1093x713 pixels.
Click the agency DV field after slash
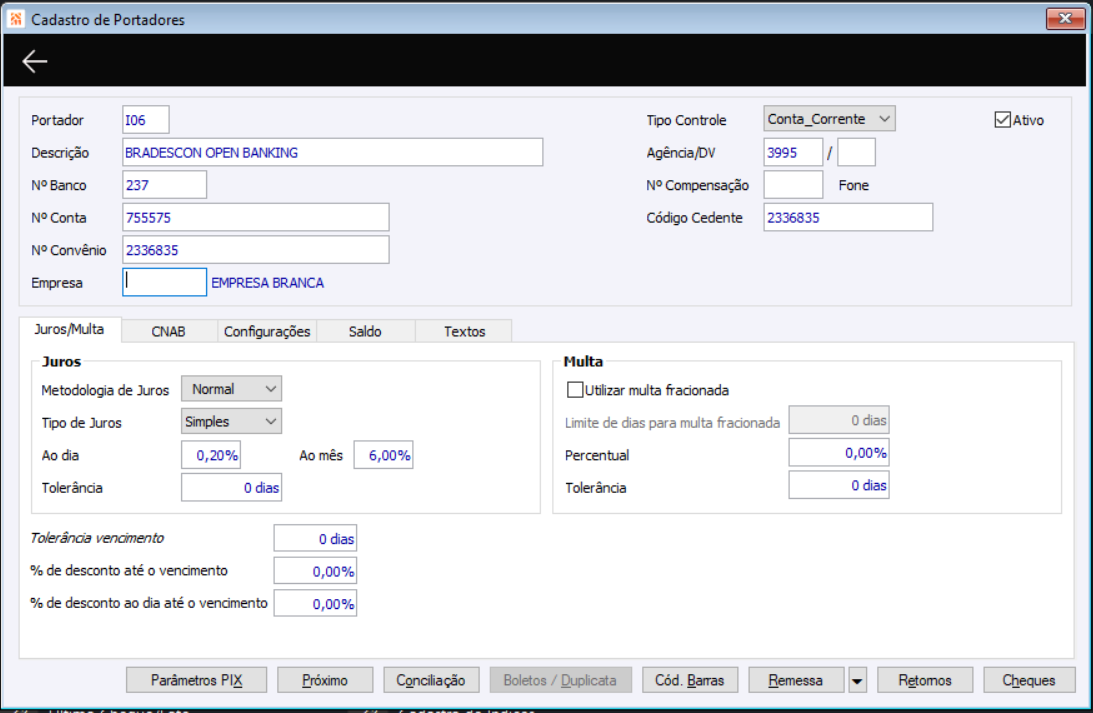pyautogui.click(x=857, y=152)
